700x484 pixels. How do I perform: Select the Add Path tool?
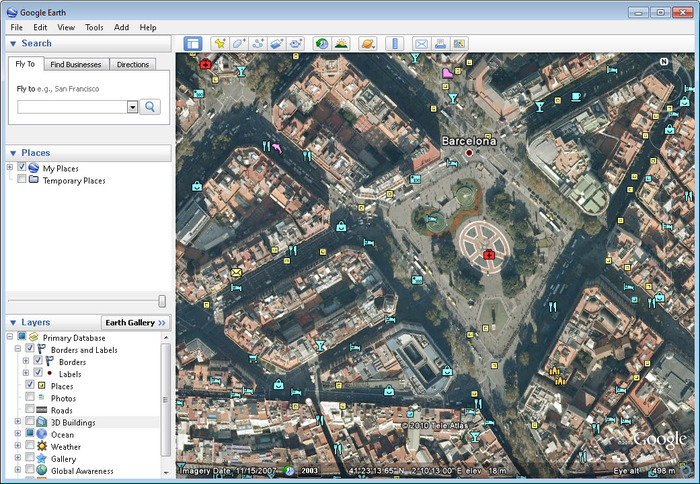257,44
